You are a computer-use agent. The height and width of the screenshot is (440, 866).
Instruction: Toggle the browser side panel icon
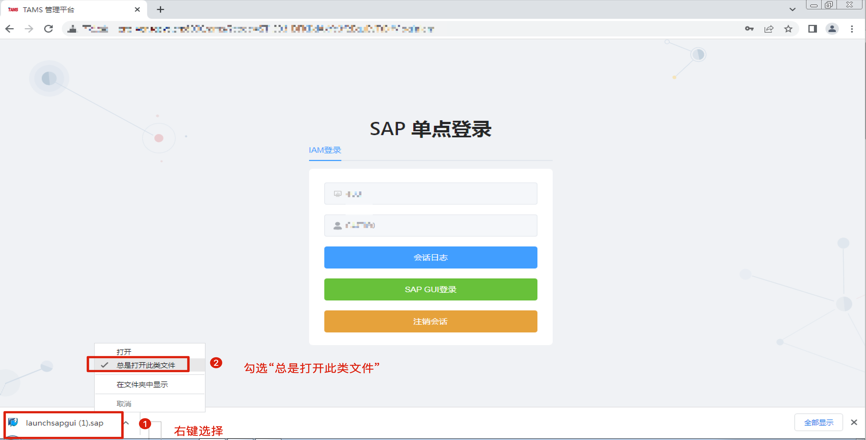pyautogui.click(x=812, y=29)
